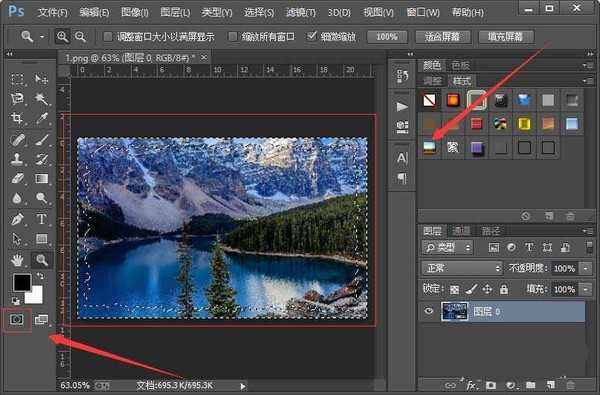Select the Pen tool
This screenshot has width=600, height=395.
17,219
